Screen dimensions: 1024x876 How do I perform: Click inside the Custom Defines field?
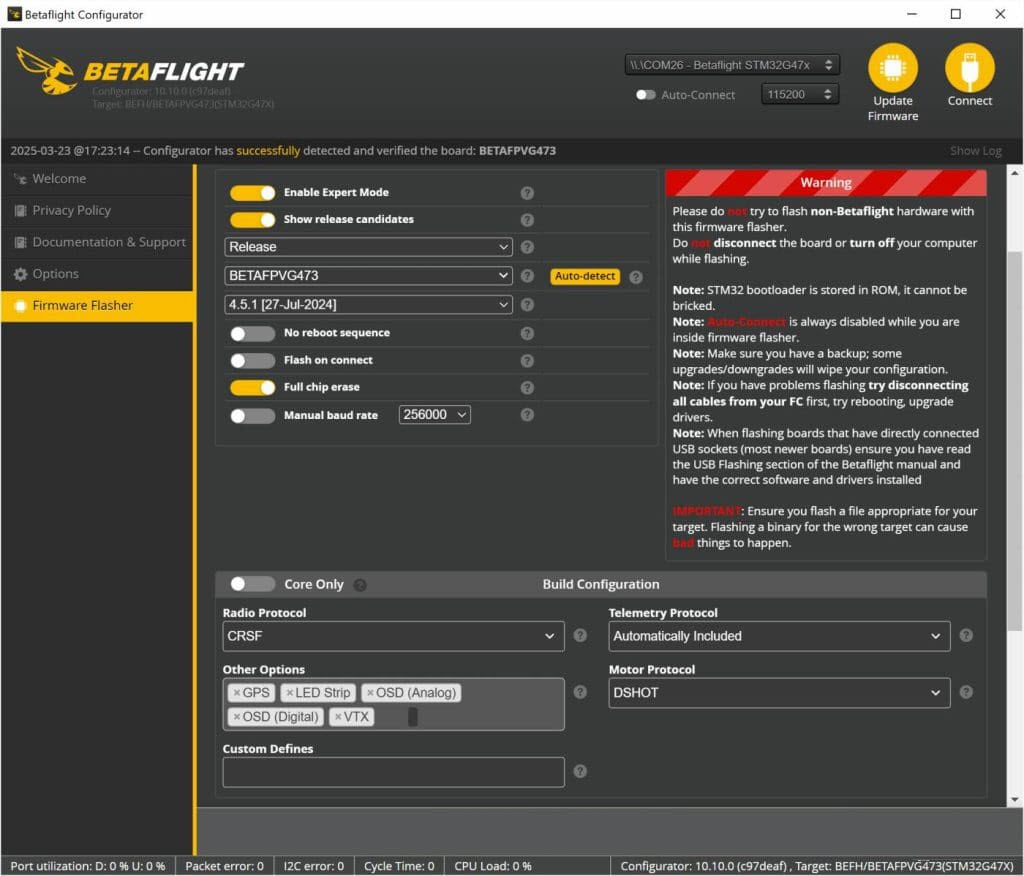coord(393,772)
